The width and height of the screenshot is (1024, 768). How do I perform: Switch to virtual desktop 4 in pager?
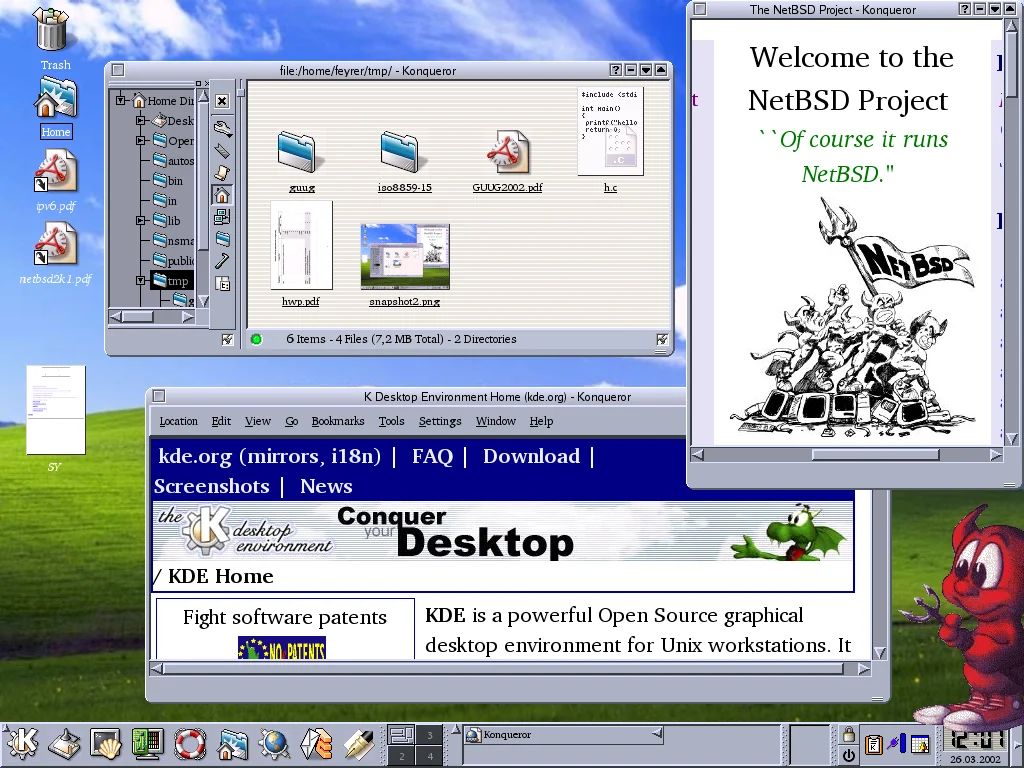(x=430, y=756)
